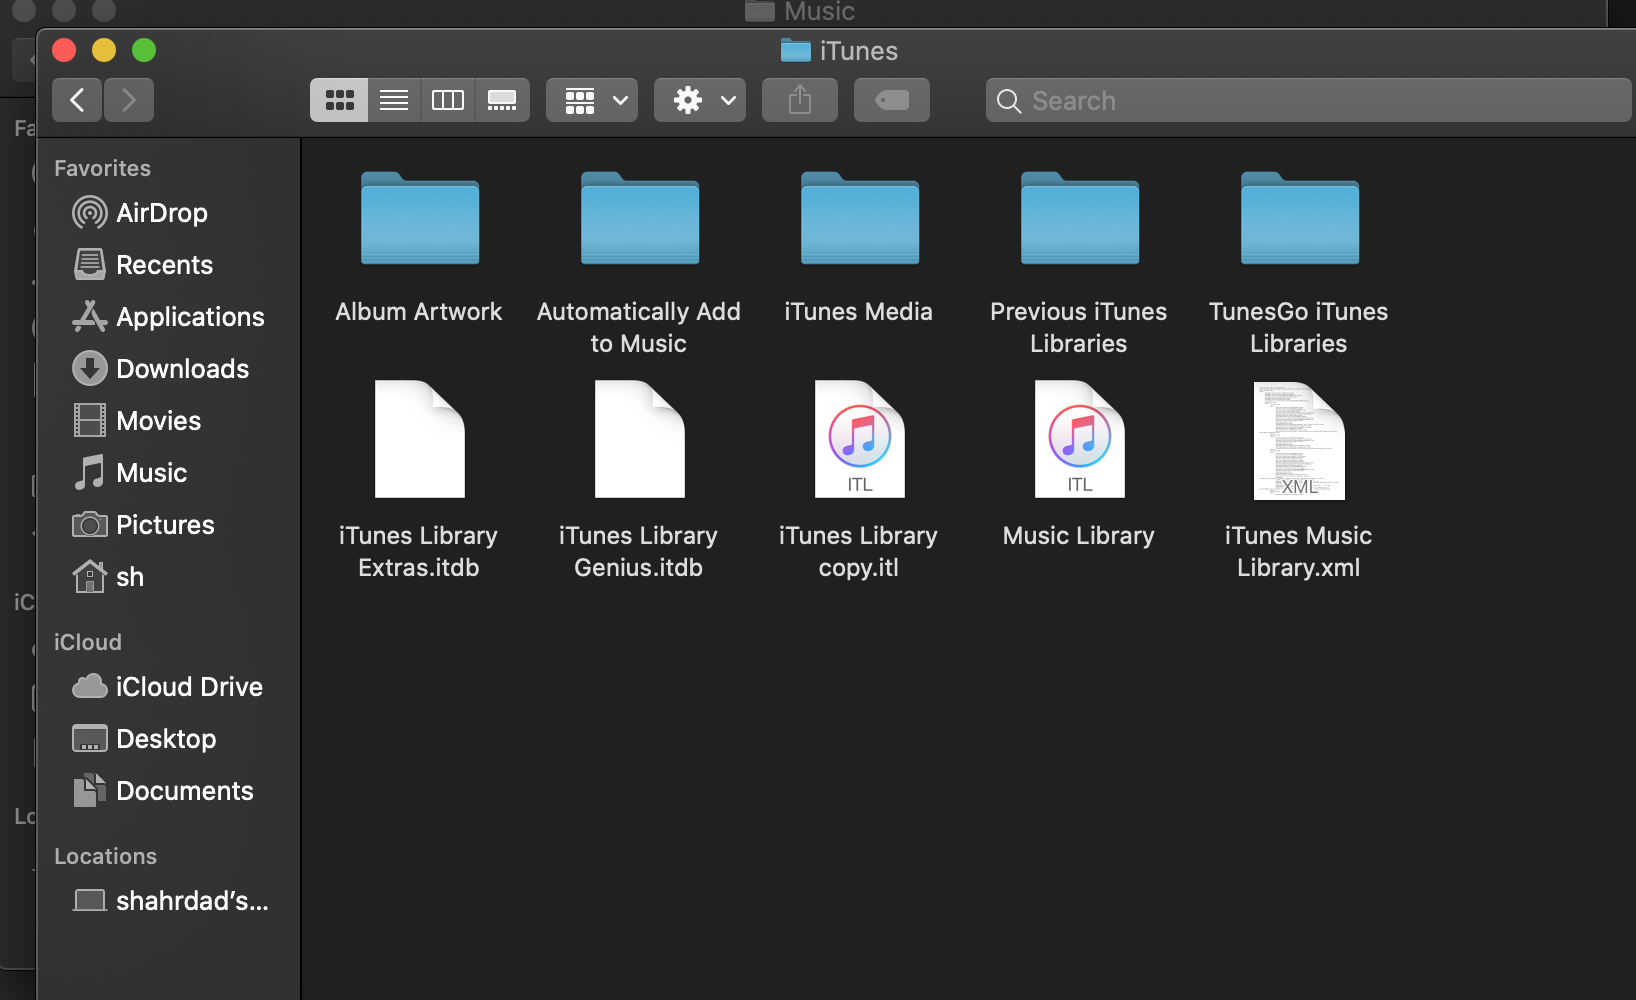
Task: Select the Album Artwork folder icon
Action: click(420, 218)
